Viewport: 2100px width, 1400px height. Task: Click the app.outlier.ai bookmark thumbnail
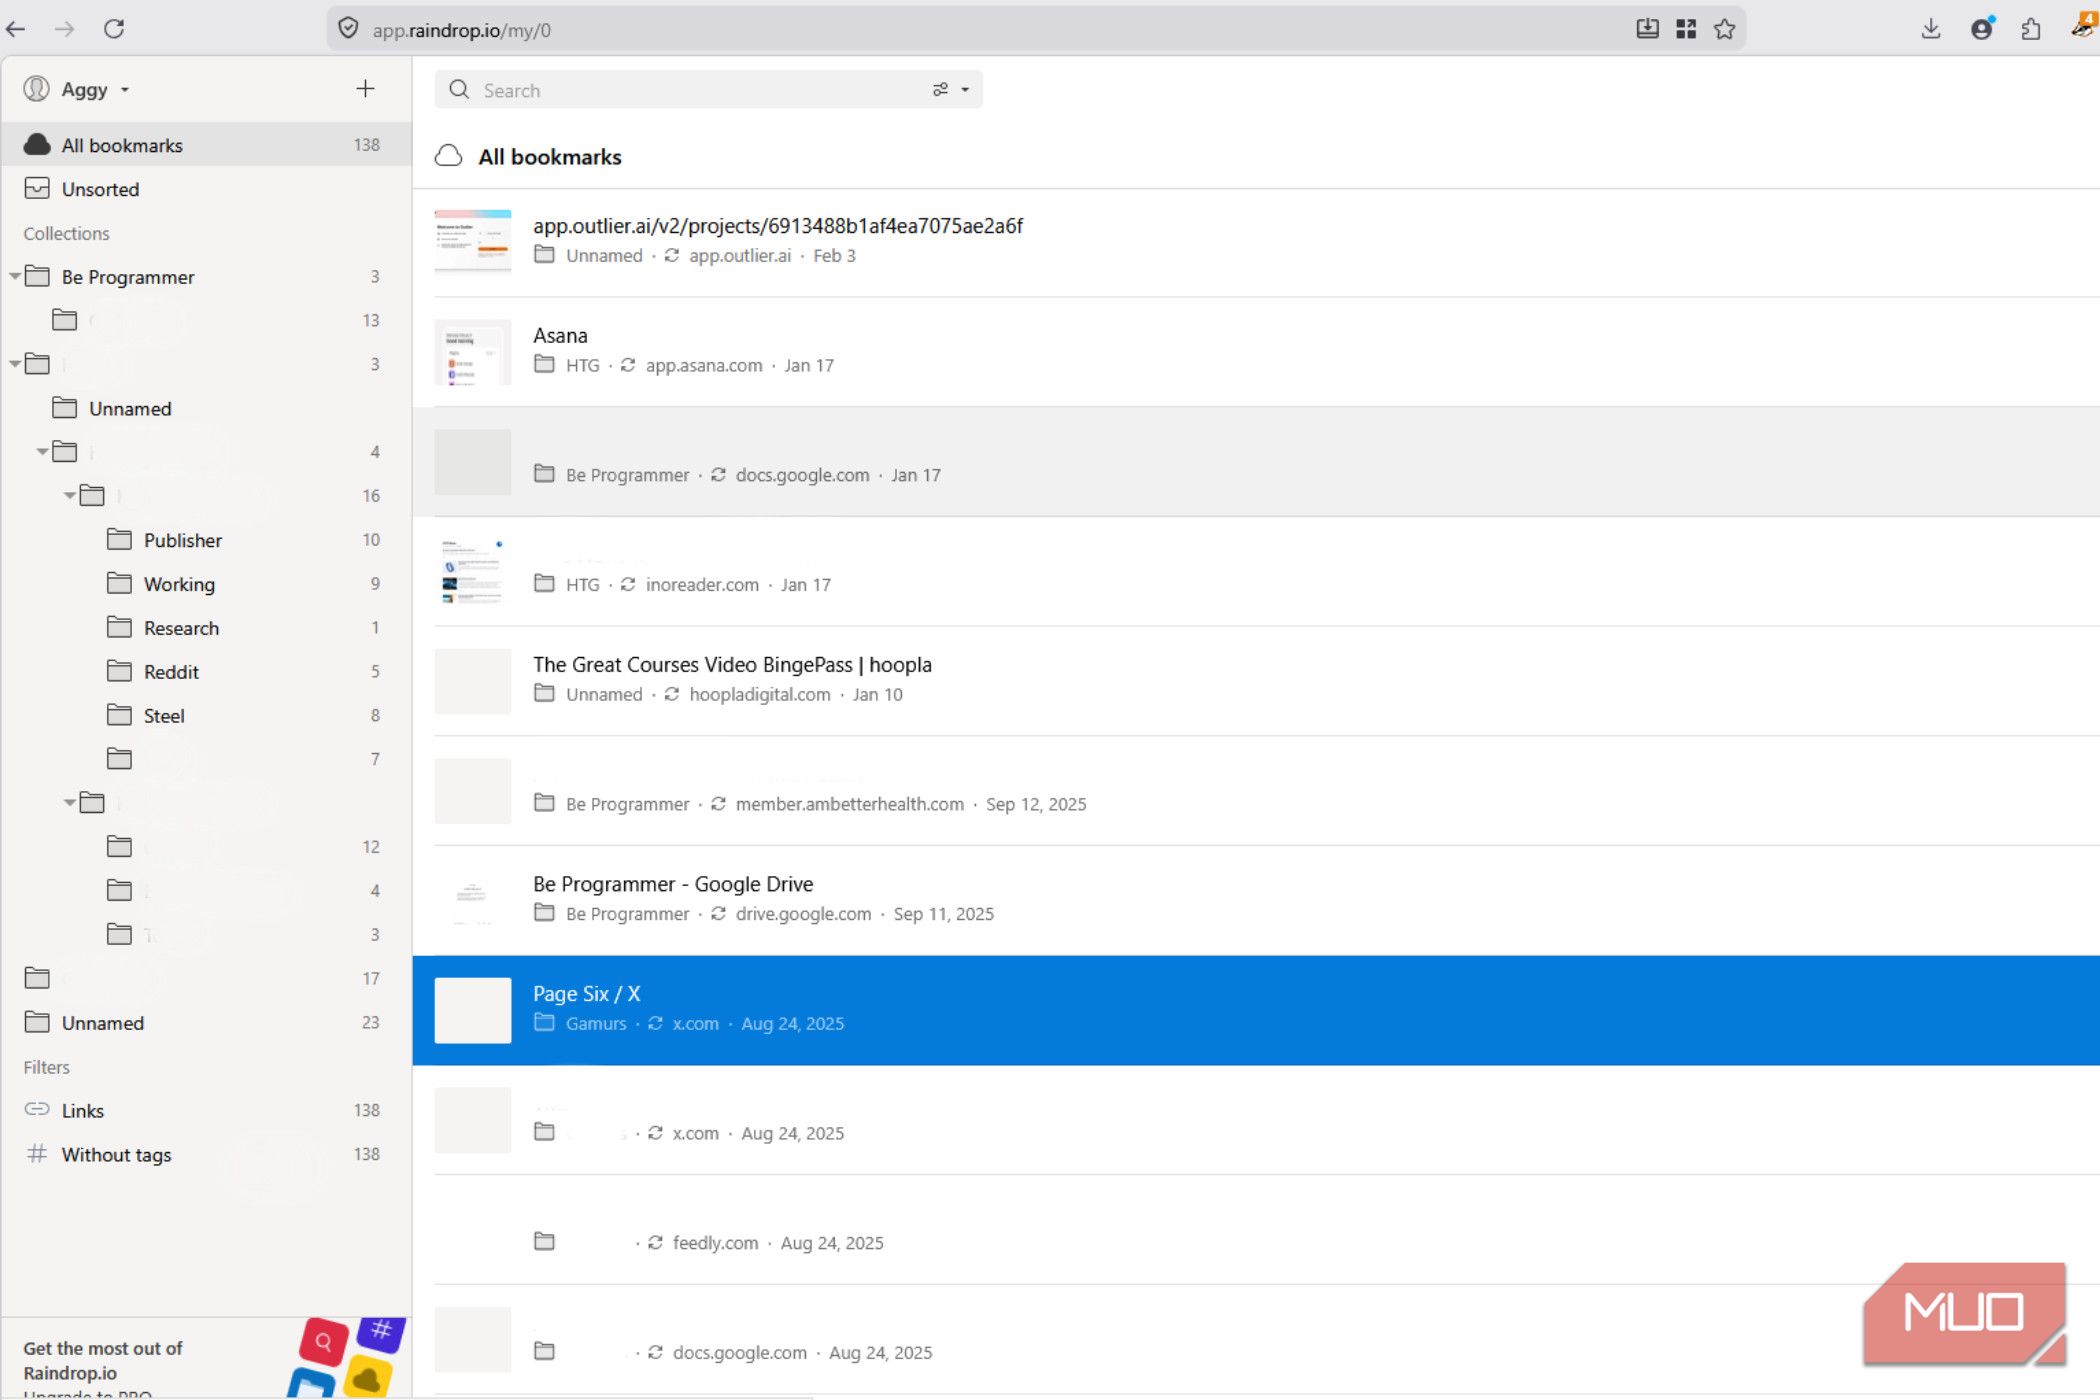tap(473, 241)
